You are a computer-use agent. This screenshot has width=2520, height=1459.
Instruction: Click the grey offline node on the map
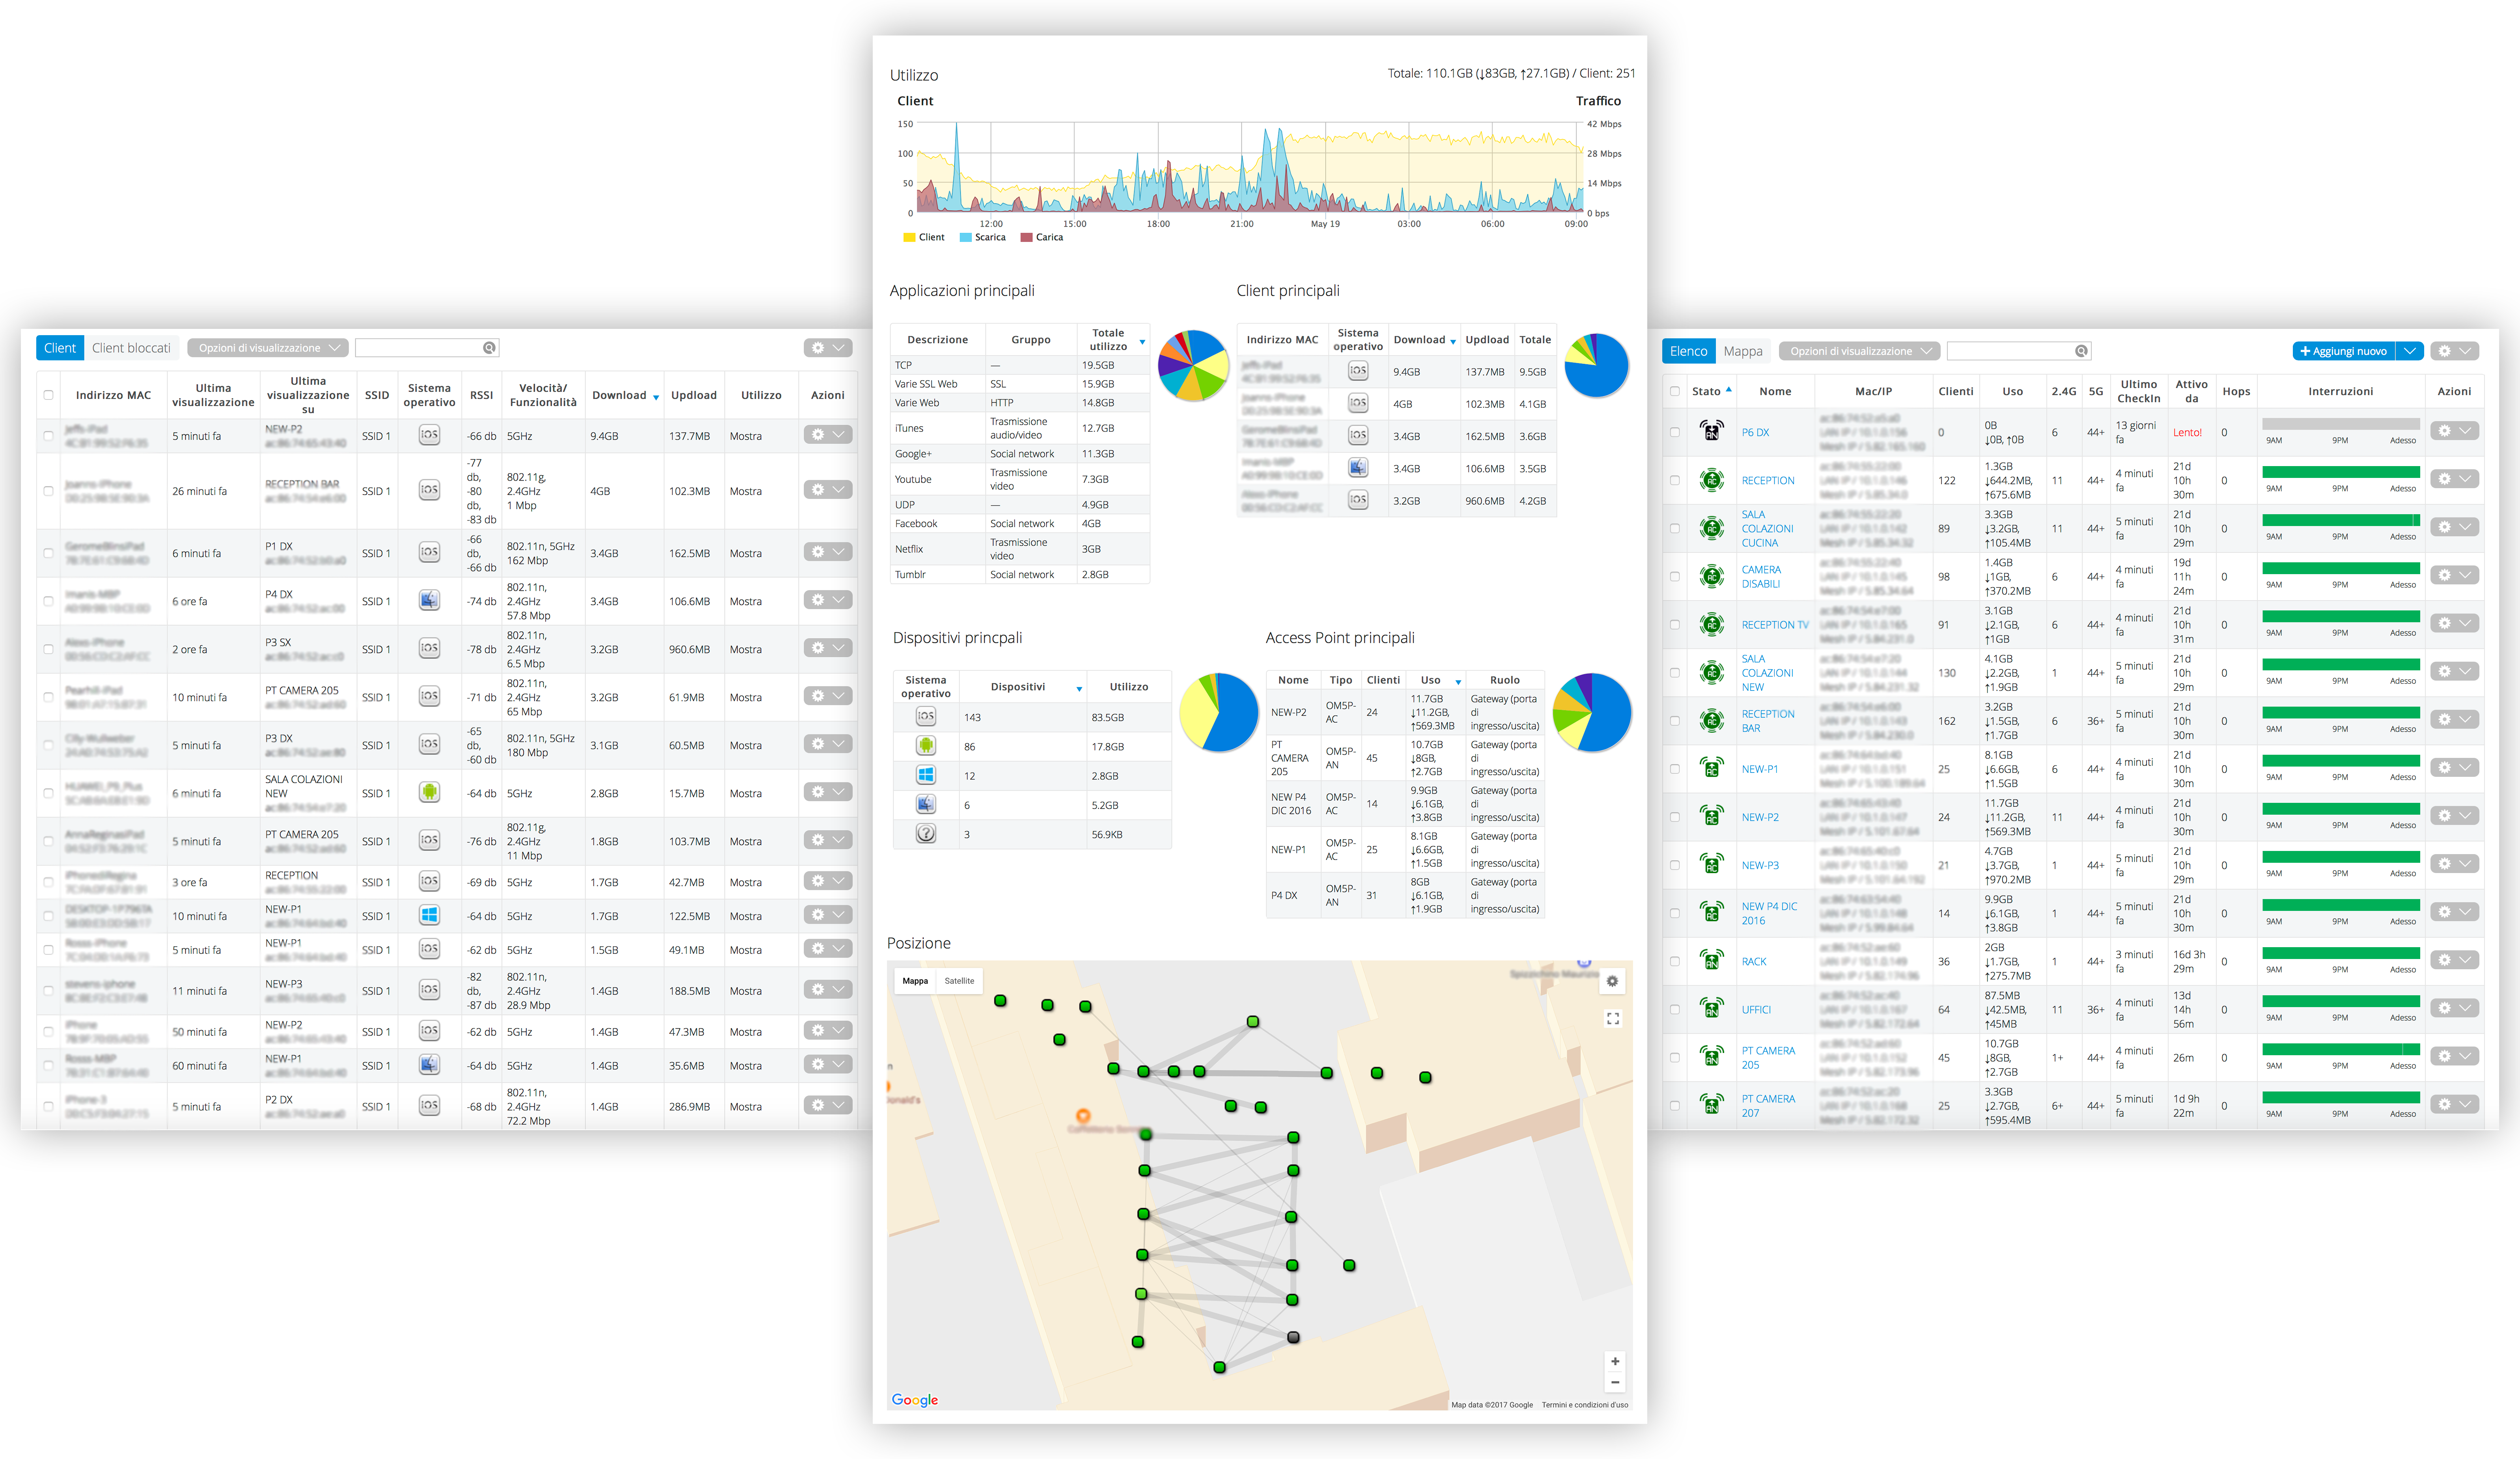click(1293, 1337)
